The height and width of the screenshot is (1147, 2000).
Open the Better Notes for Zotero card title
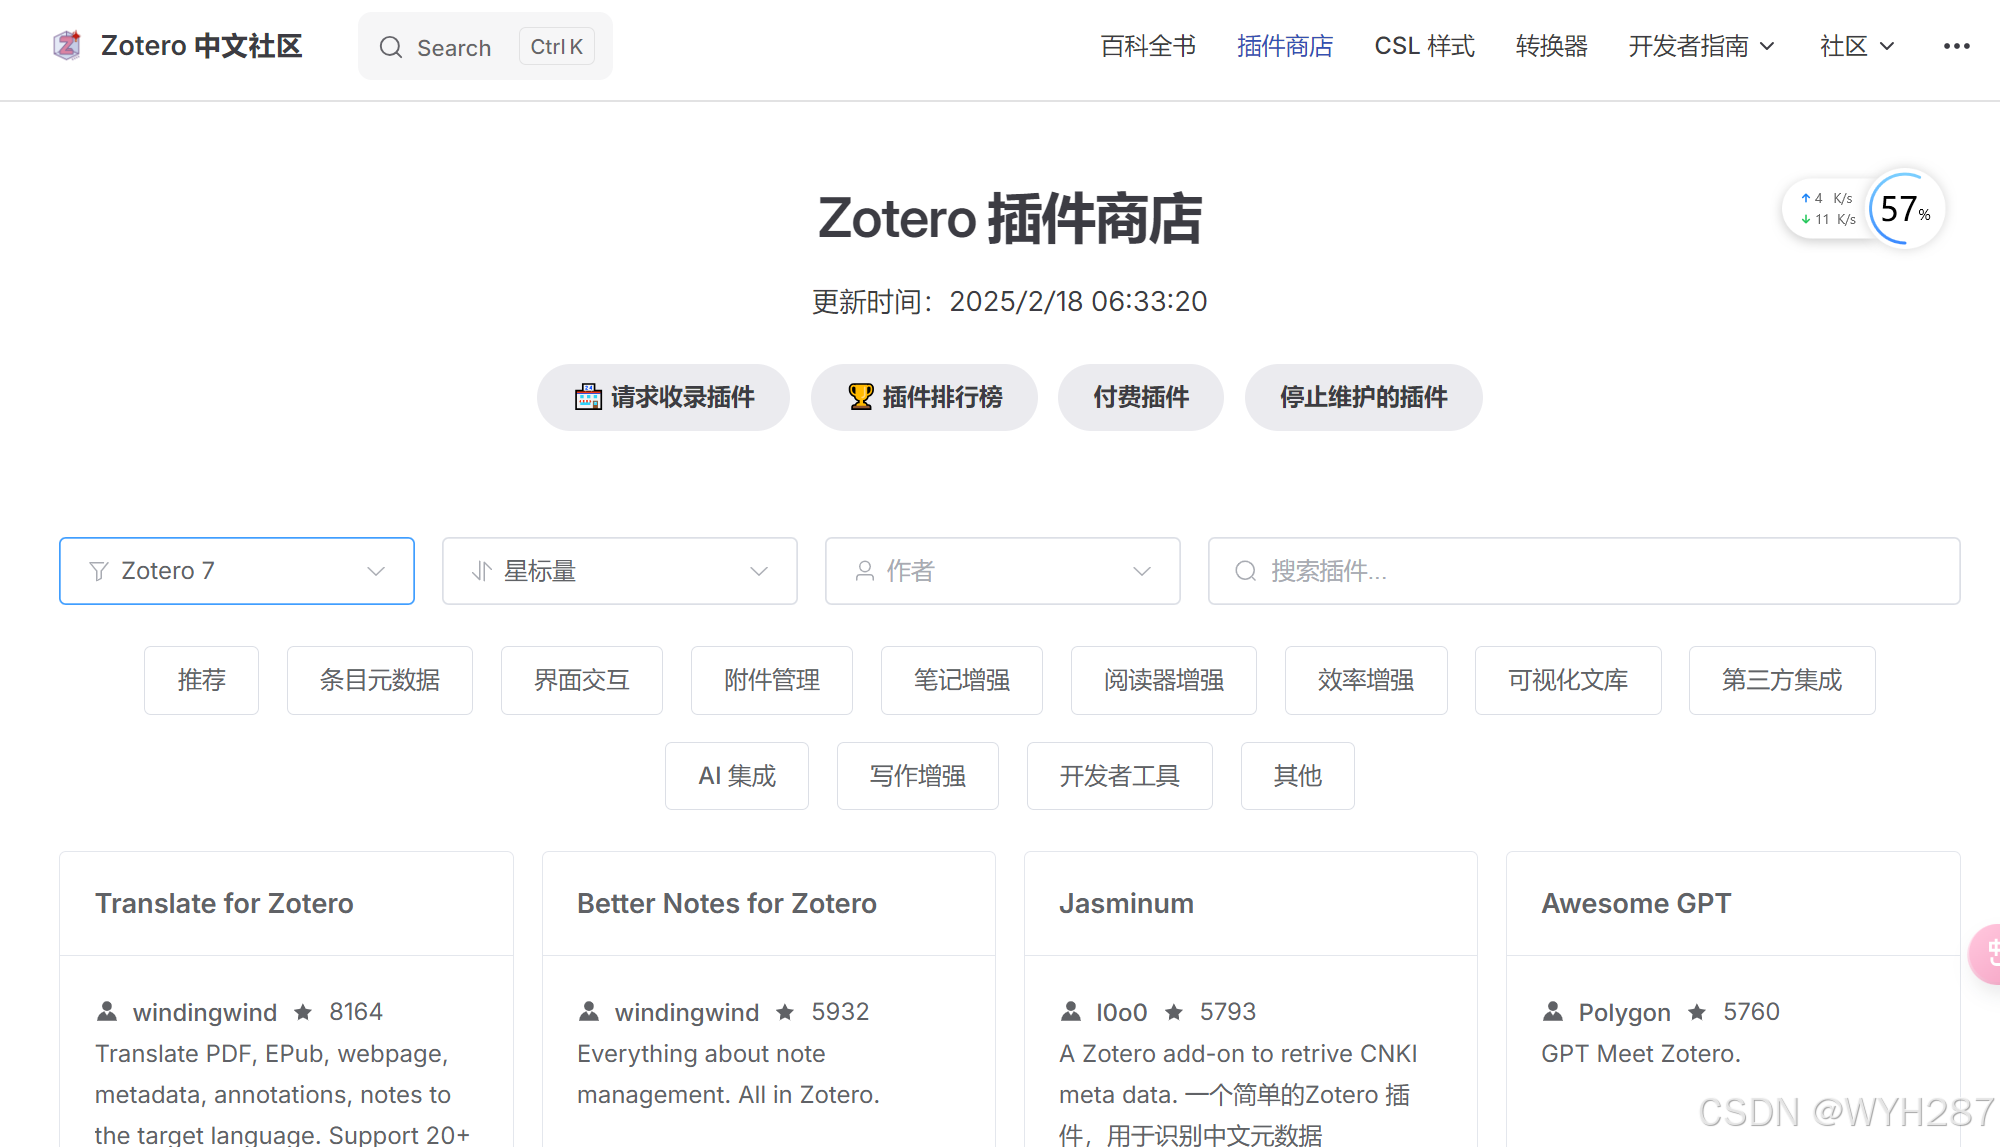point(727,904)
